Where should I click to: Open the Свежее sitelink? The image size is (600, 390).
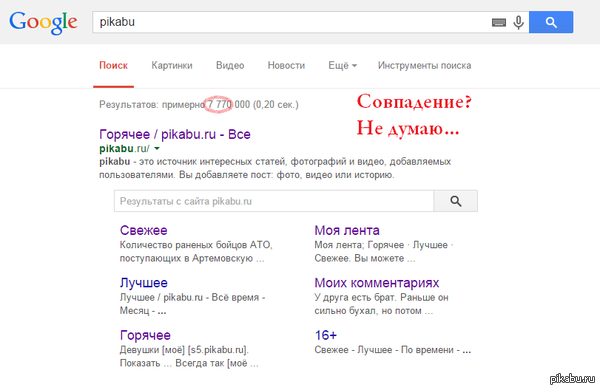(x=143, y=230)
